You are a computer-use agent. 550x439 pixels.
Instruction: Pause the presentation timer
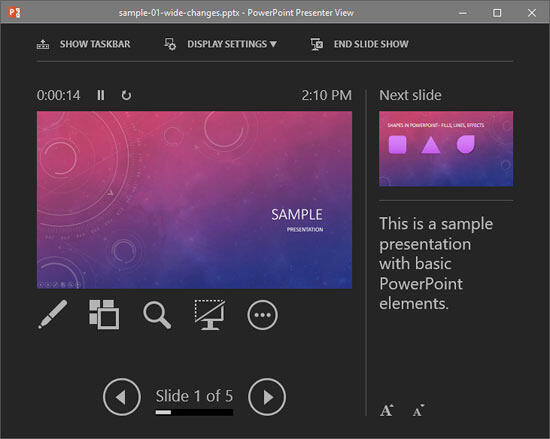click(101, 95)
